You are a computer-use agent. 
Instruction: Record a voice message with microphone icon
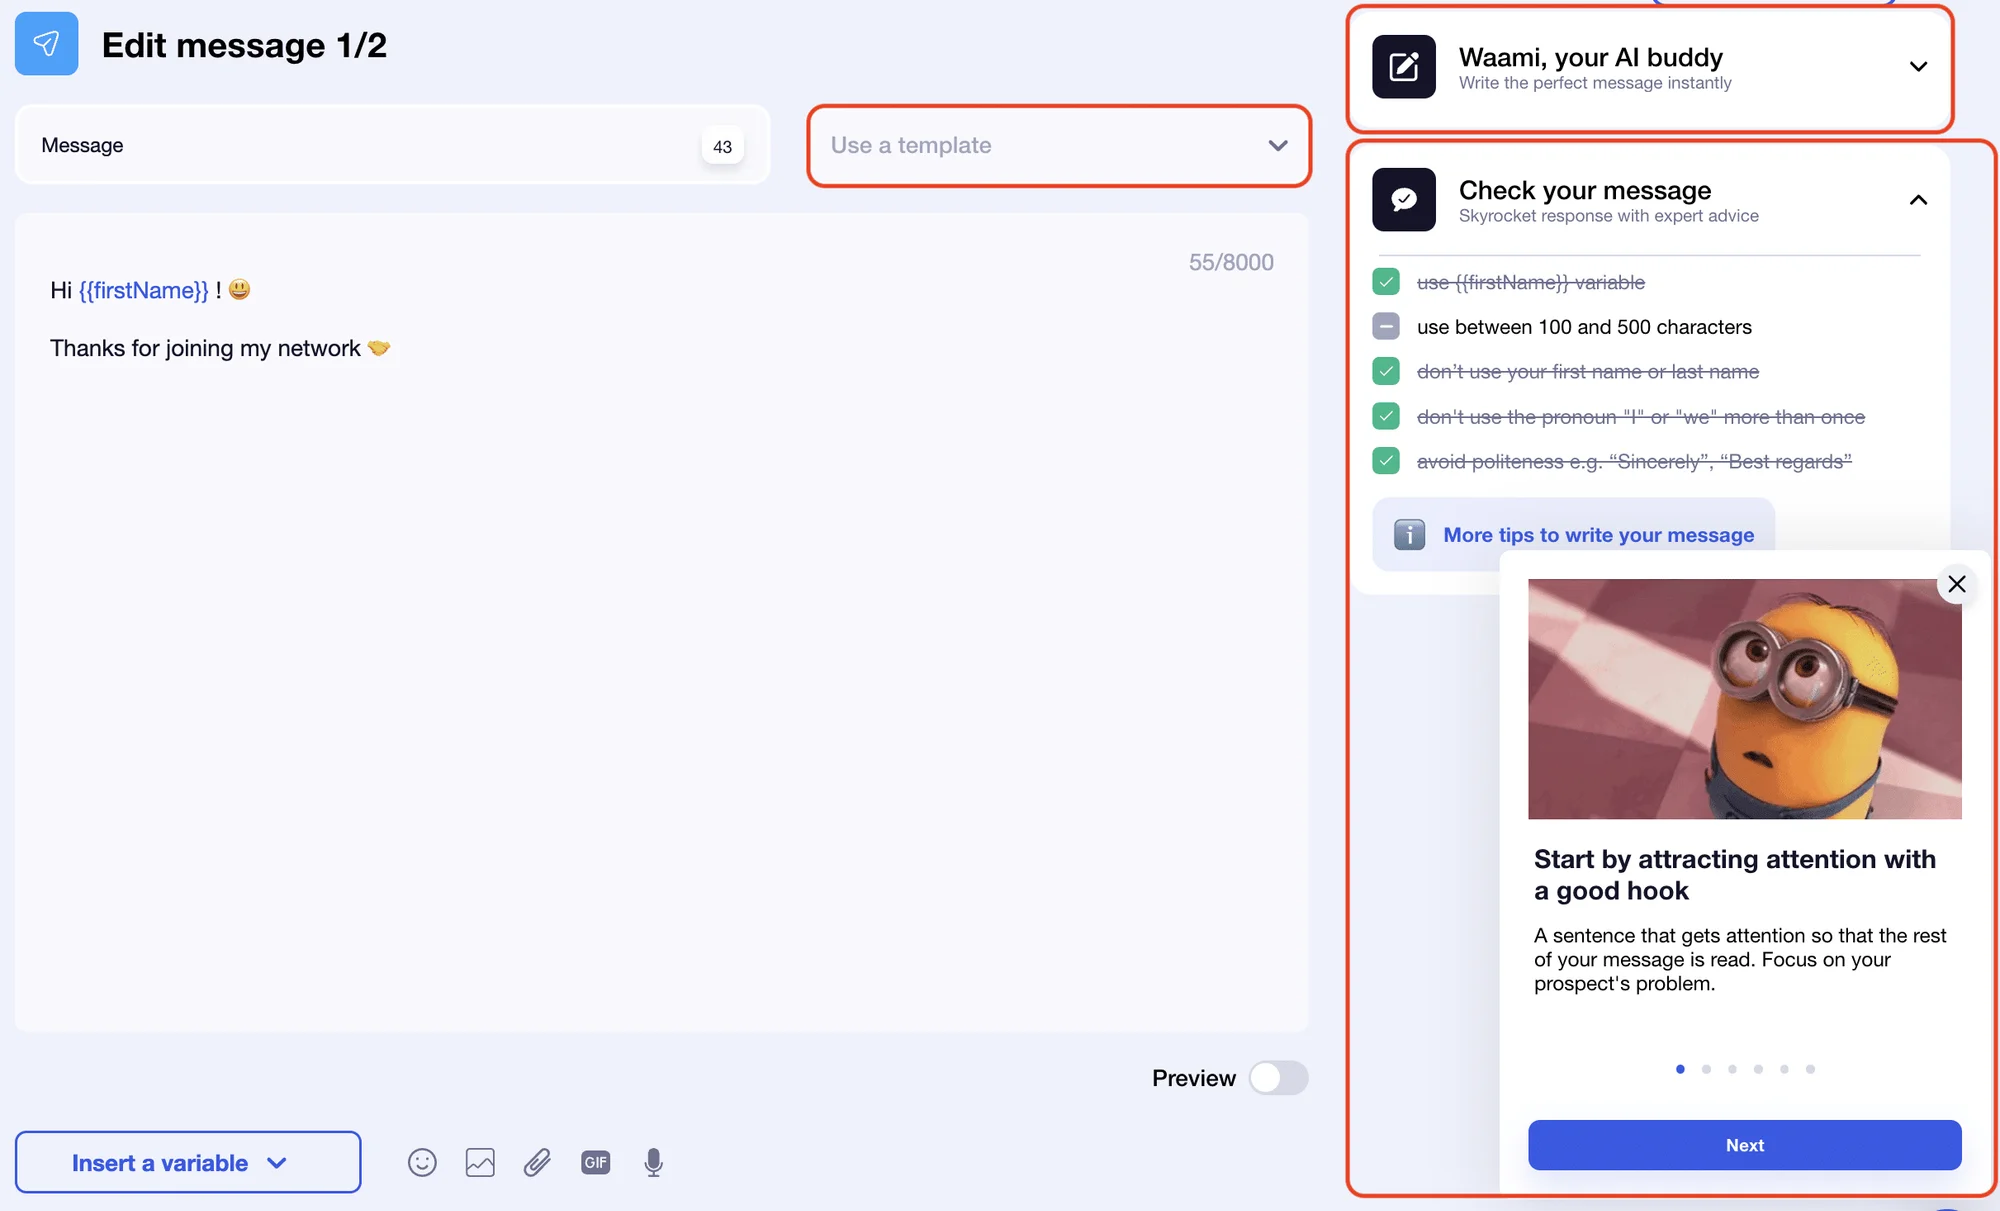653,1162
